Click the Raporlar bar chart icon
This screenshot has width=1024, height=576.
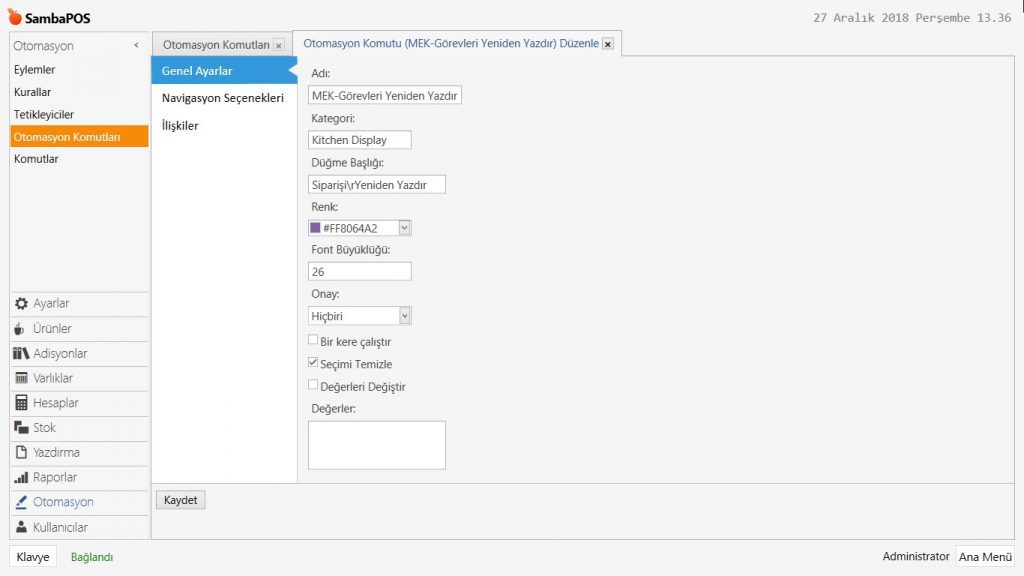21,478
